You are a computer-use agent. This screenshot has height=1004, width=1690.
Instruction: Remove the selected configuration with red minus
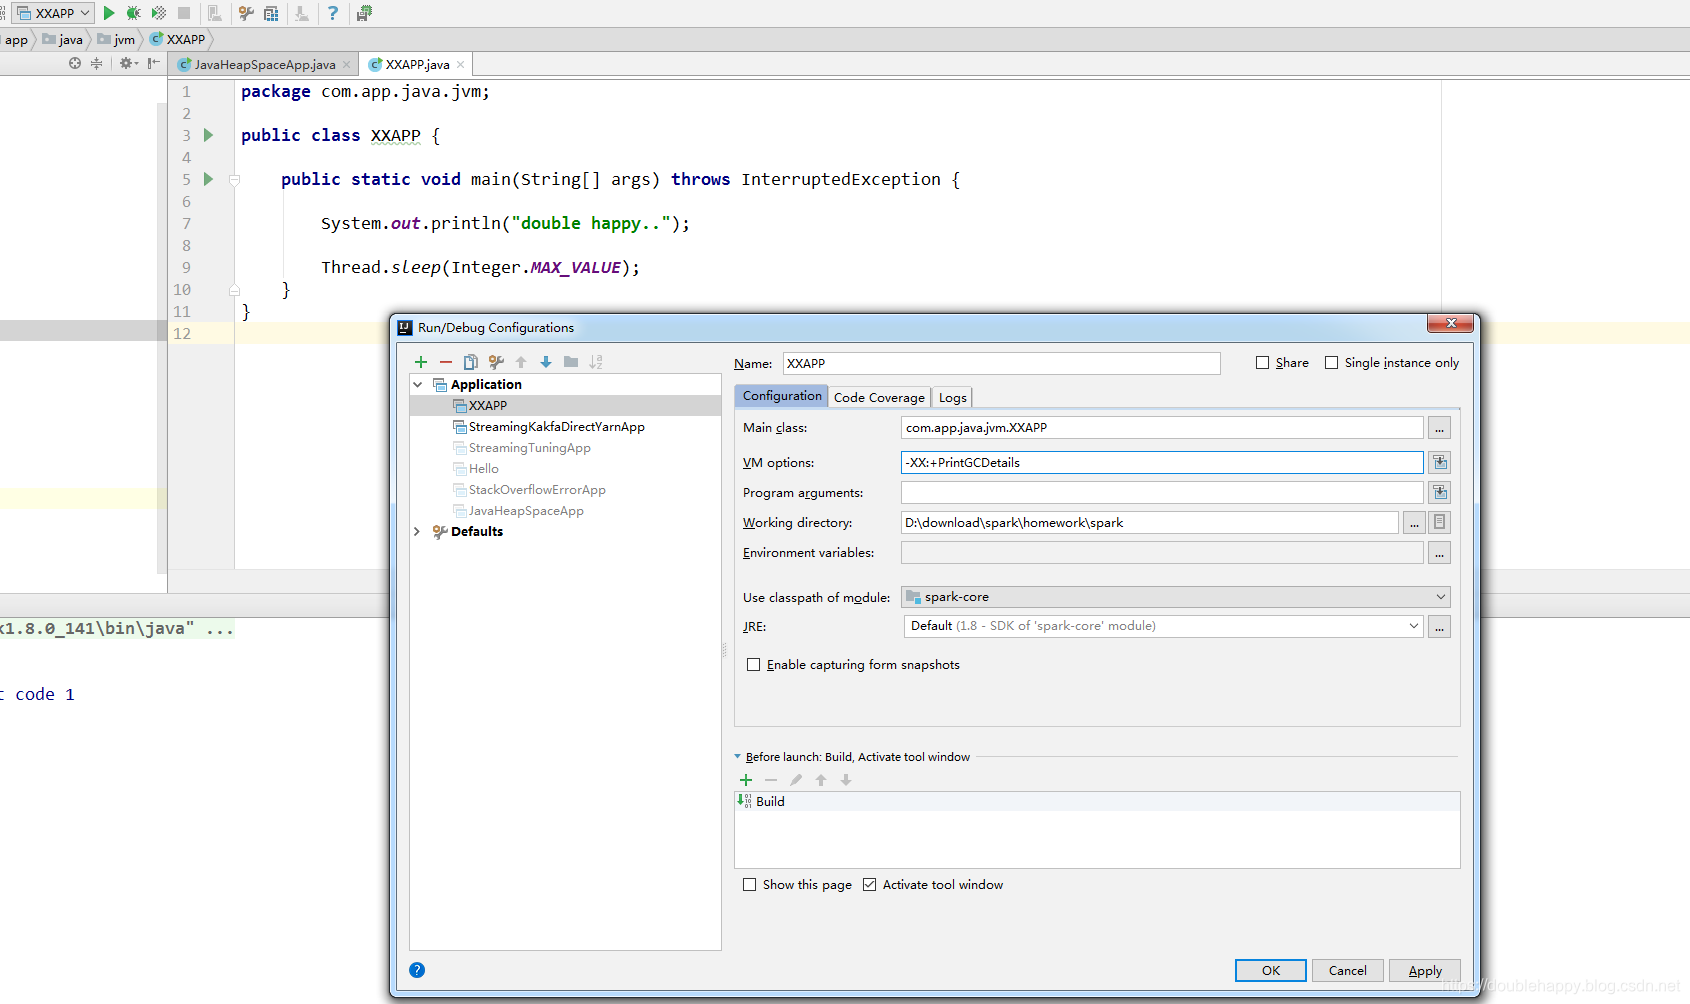[x=446, y=362]
